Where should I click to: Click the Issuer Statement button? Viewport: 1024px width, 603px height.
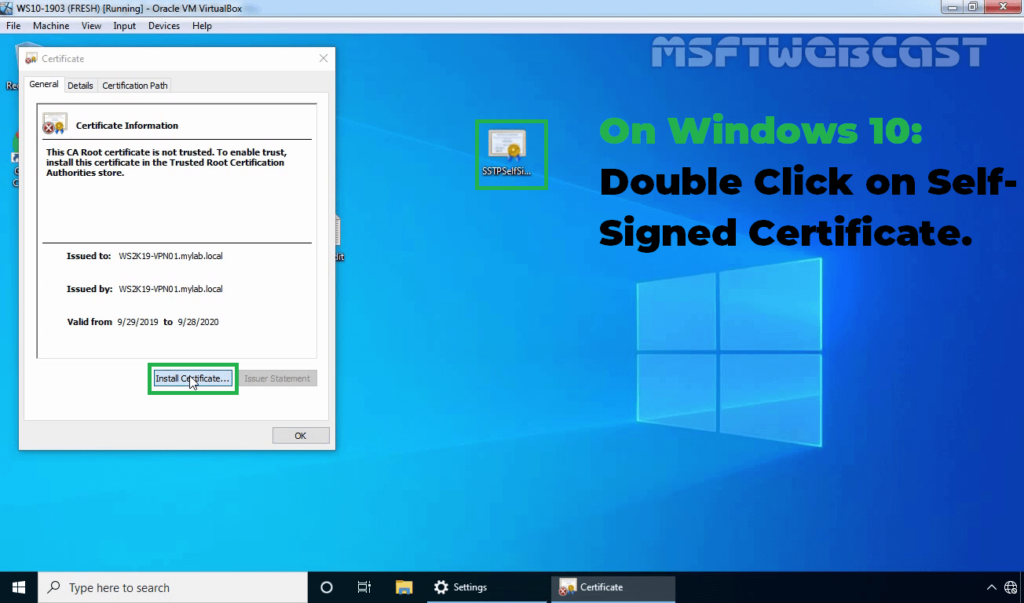tap(277, 378)
